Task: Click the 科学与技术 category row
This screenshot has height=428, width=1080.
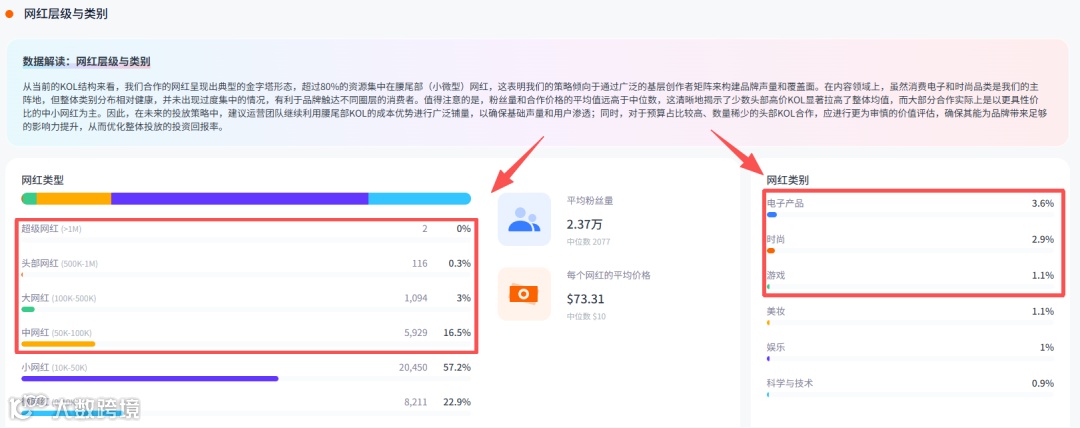Action: tap(910, 387)
